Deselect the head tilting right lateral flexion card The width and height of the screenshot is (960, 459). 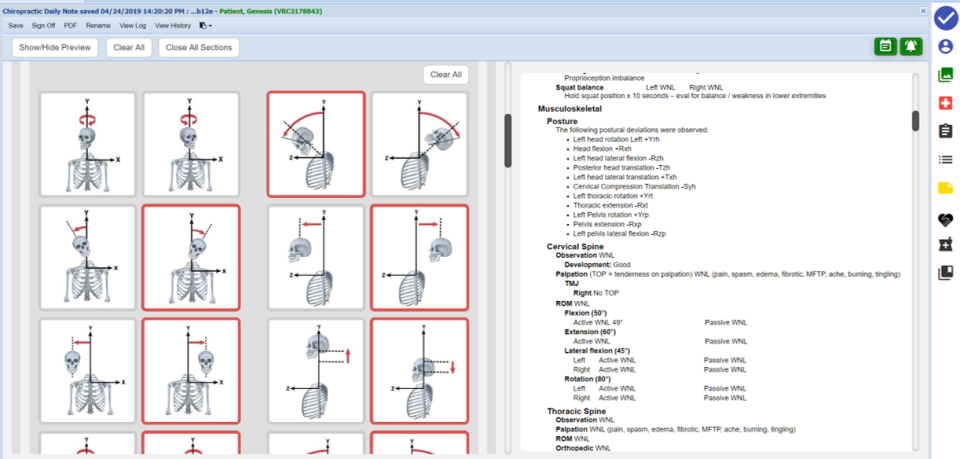[191, 258]
